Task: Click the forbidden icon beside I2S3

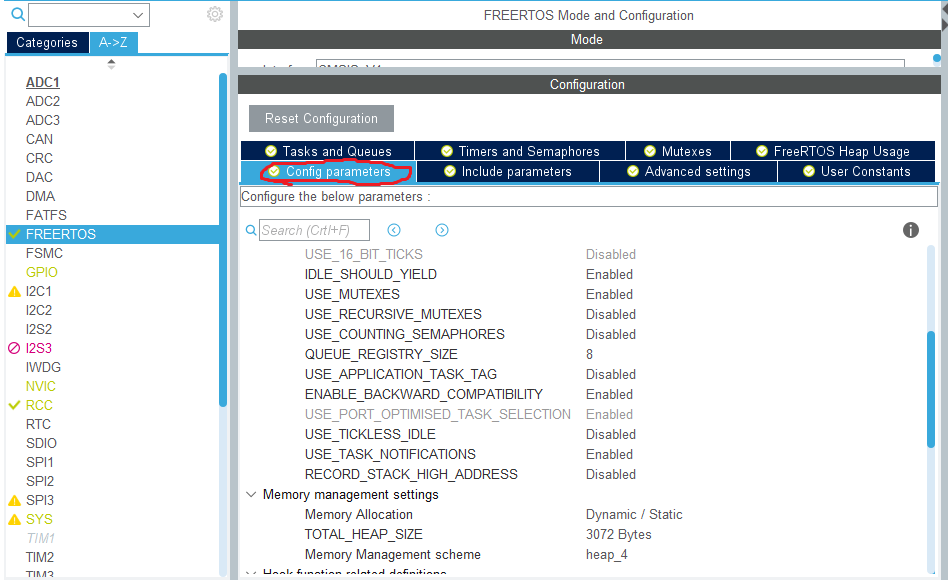Action: 14,348
